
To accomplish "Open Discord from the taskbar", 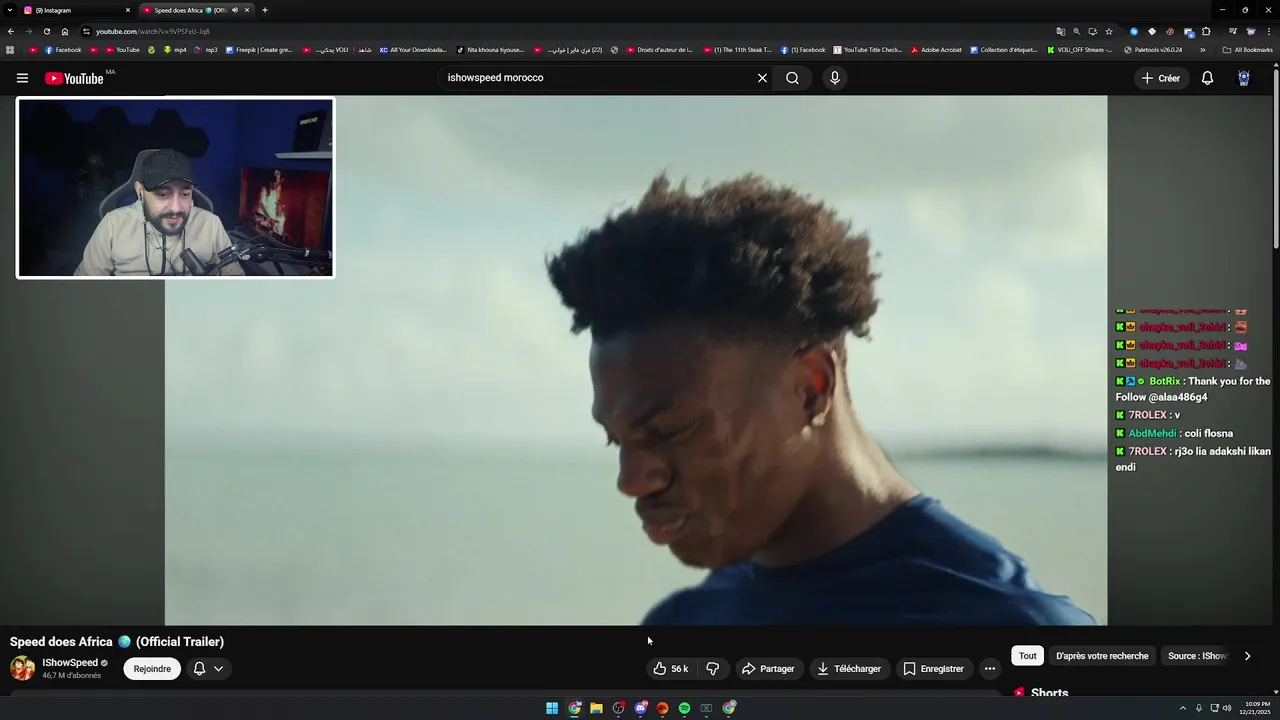I will click(x=640, y=708).
